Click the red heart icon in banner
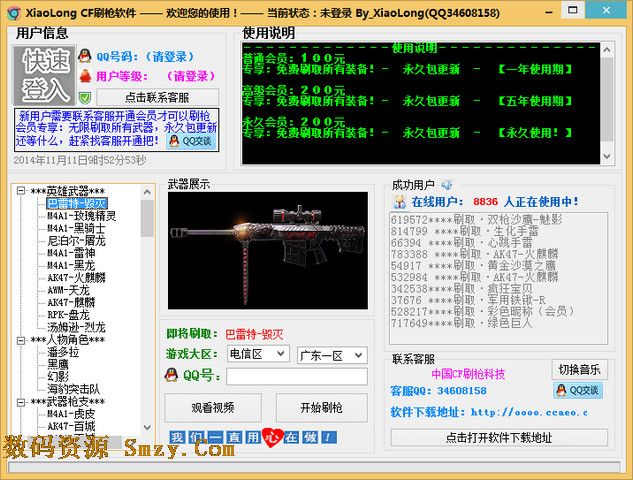The height and width of the screenshot is (480, 633). pyautogui.click(x=270, y=437)
